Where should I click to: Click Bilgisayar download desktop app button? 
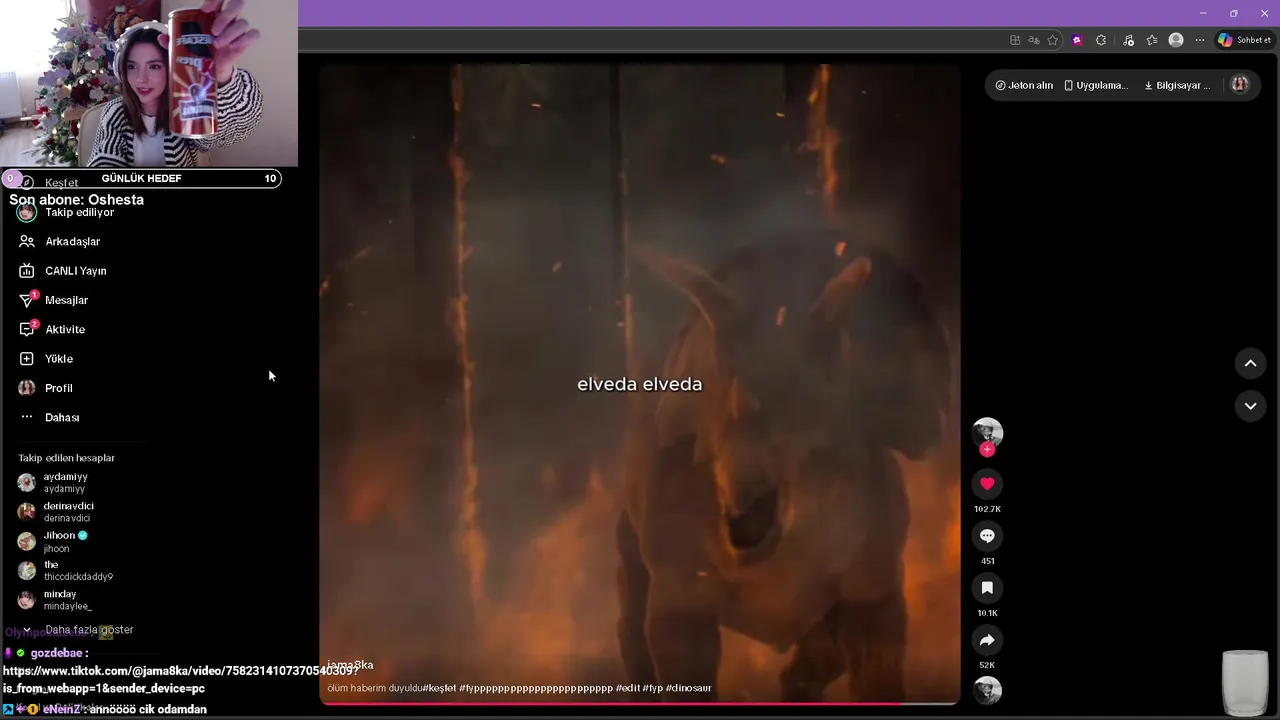pyautogui.click(x=1177, y=85)
